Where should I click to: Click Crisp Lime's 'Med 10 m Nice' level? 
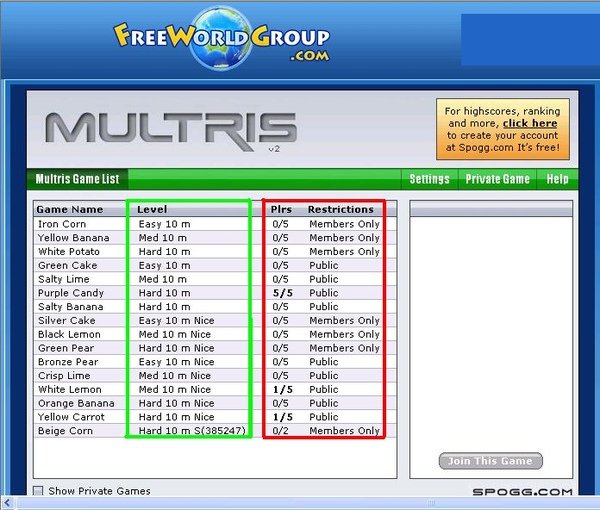coord(174,376)
